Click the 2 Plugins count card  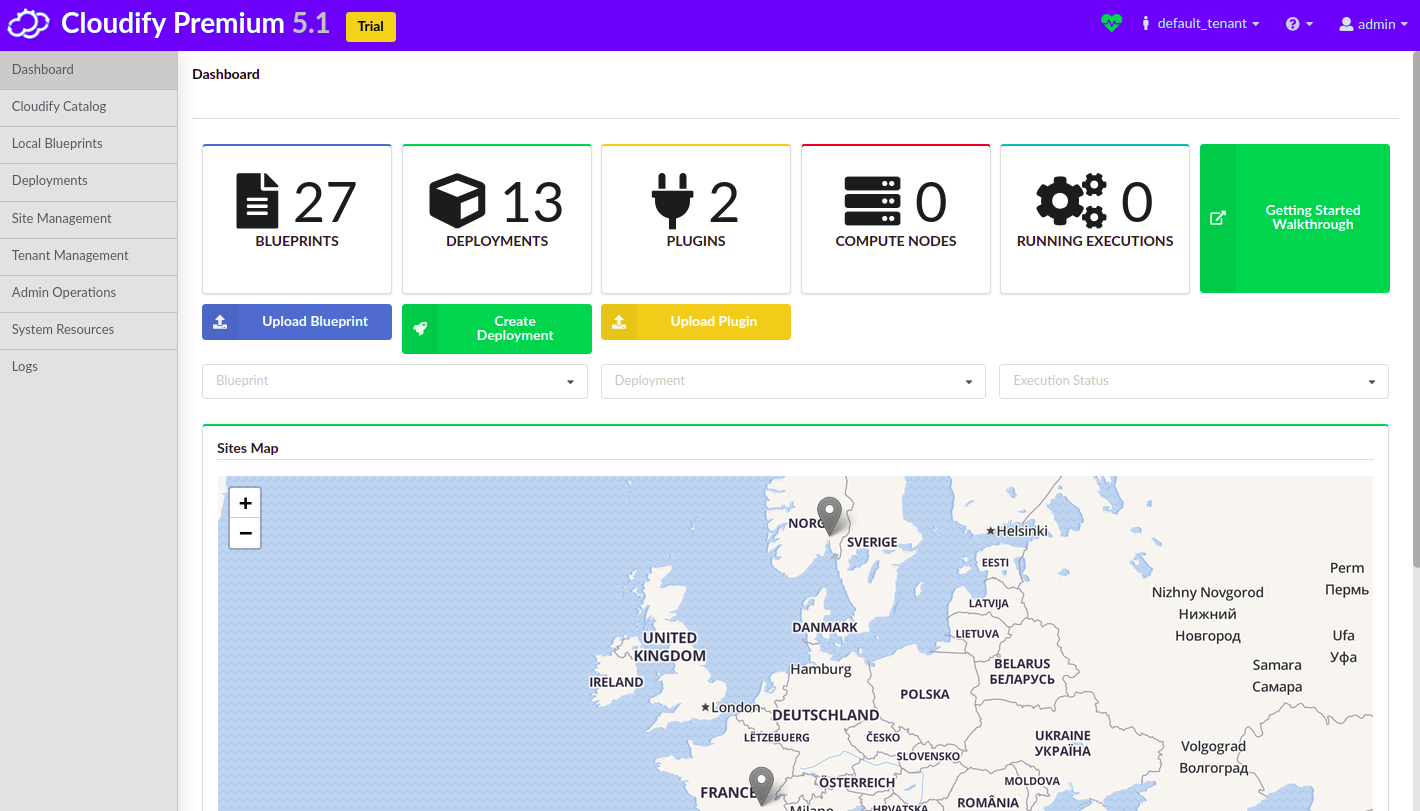[696, 219]
